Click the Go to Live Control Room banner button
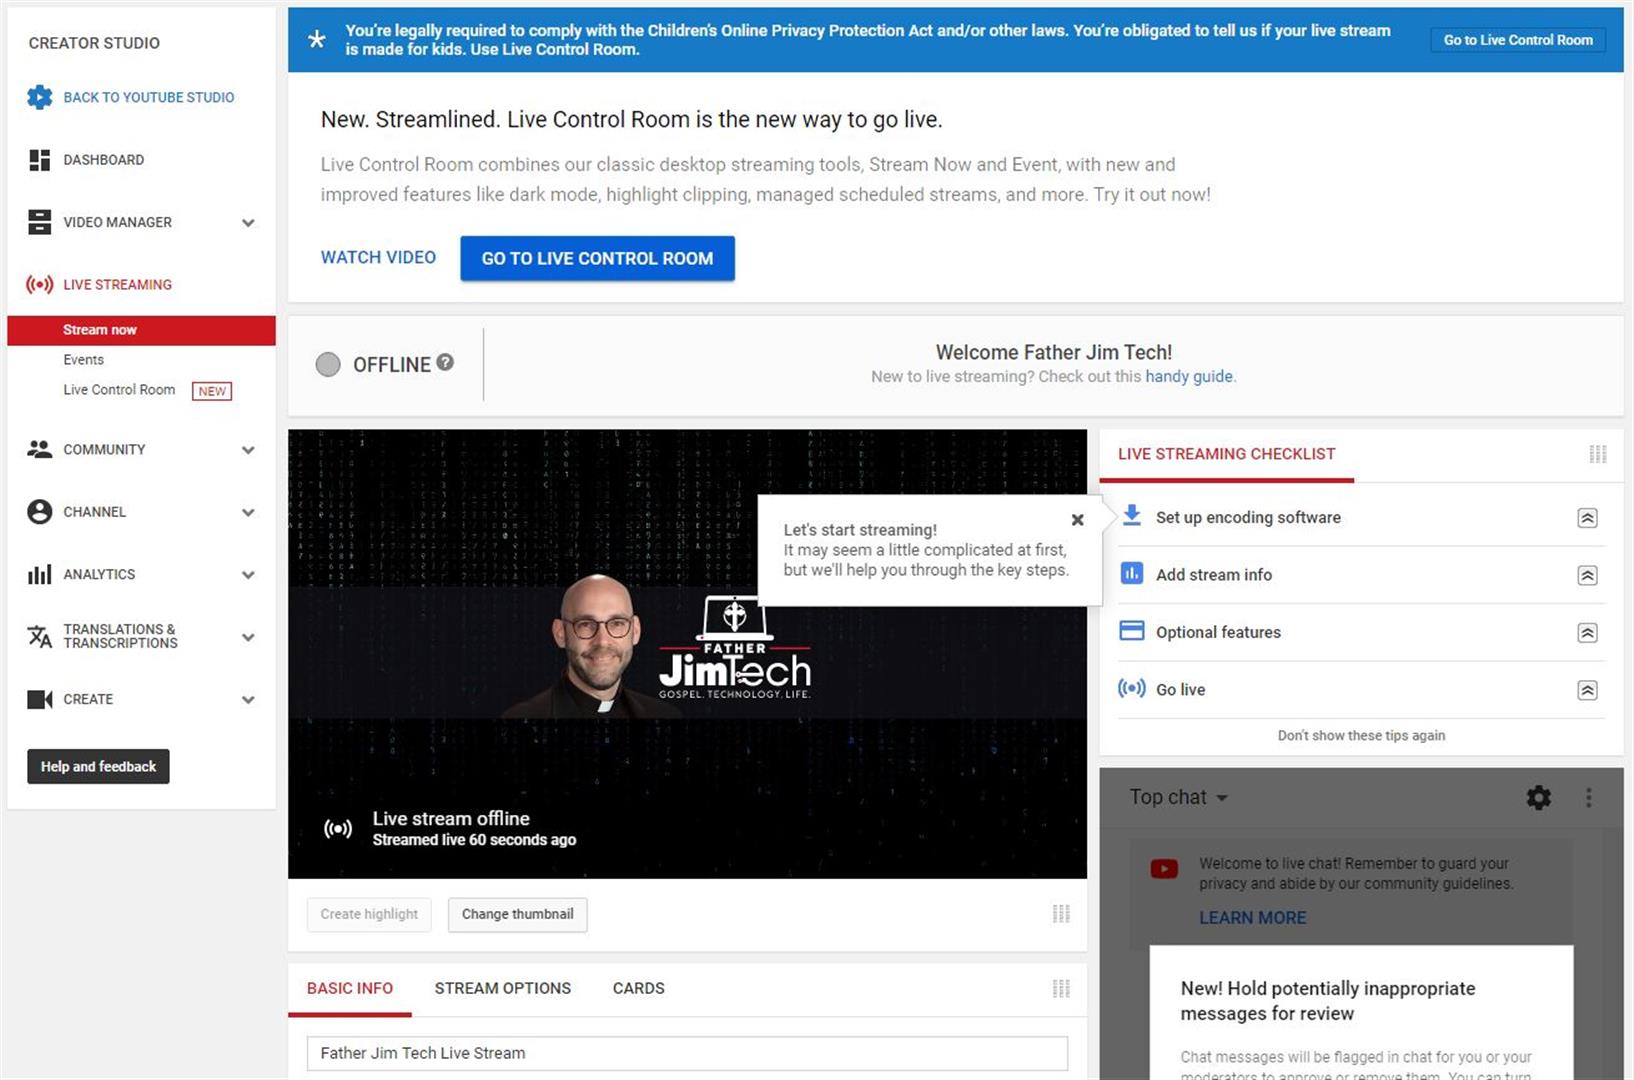This screenshot has height=1080, width=1634. click(1518, 40)
